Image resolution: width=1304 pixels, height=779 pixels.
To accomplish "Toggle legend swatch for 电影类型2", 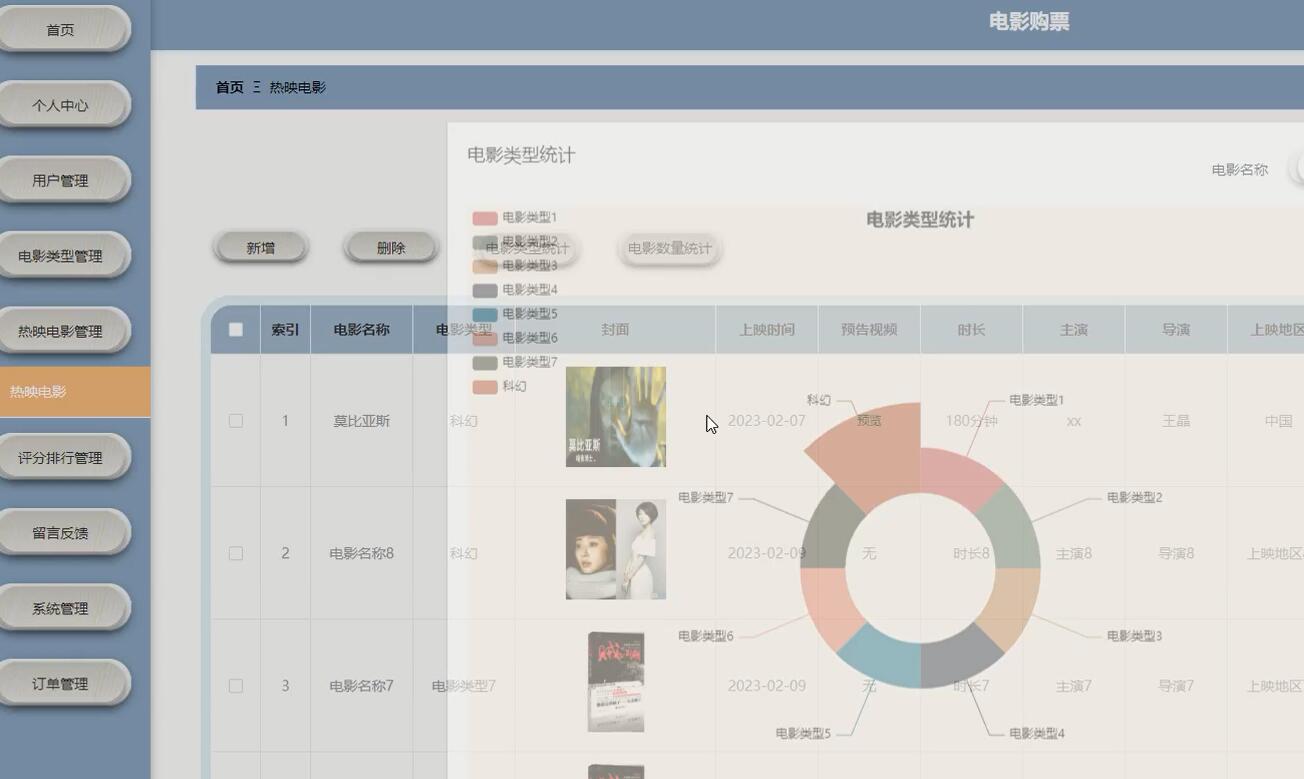I will 485,241.
